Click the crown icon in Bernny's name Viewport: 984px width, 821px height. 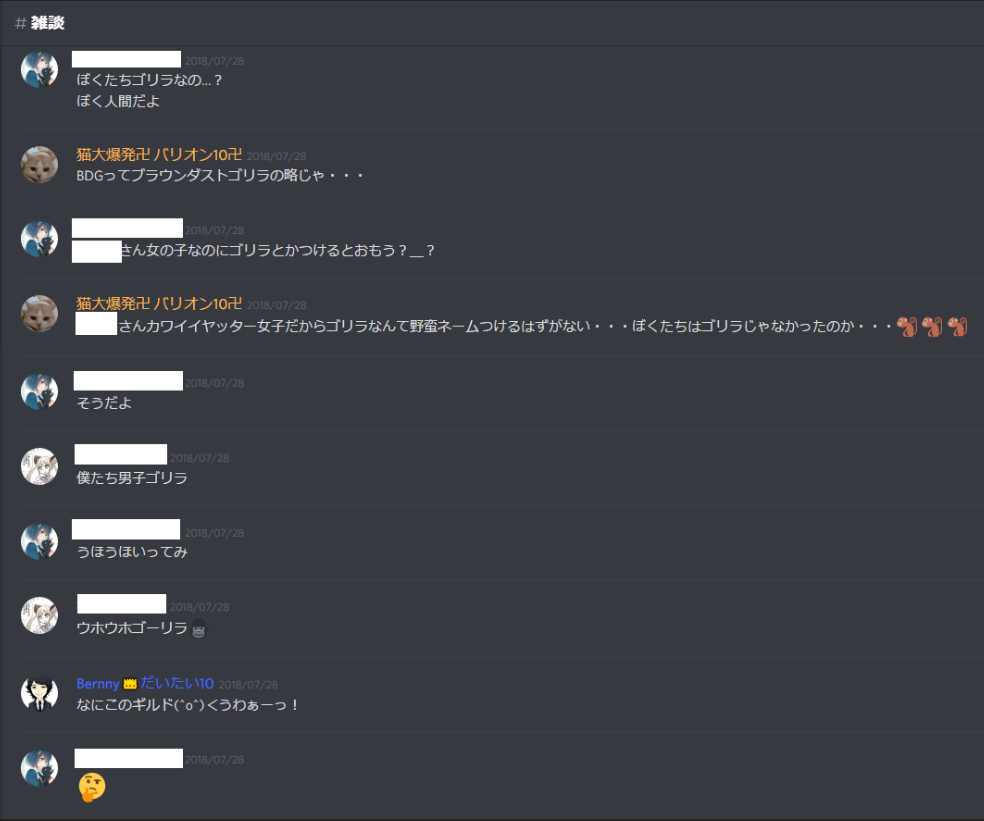[130, 684]
